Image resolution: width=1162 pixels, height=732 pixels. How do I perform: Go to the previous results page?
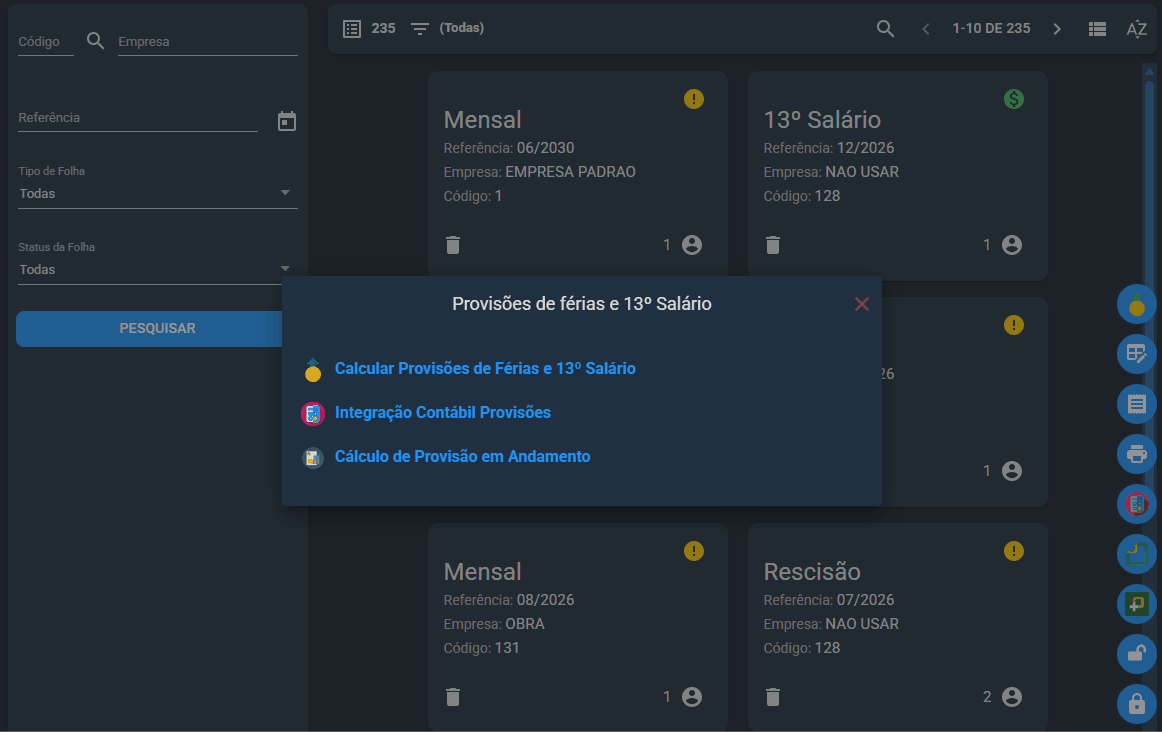[926, 29]
